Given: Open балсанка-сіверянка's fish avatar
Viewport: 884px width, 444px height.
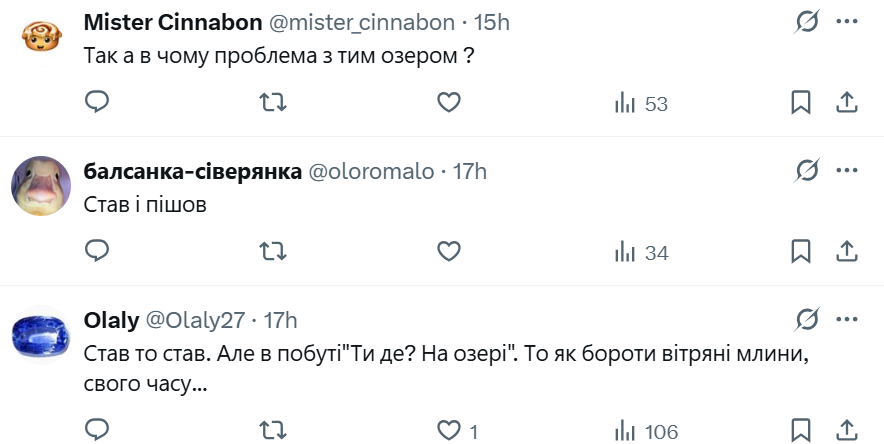Looking at the screenshot, I should pos(41,186).
